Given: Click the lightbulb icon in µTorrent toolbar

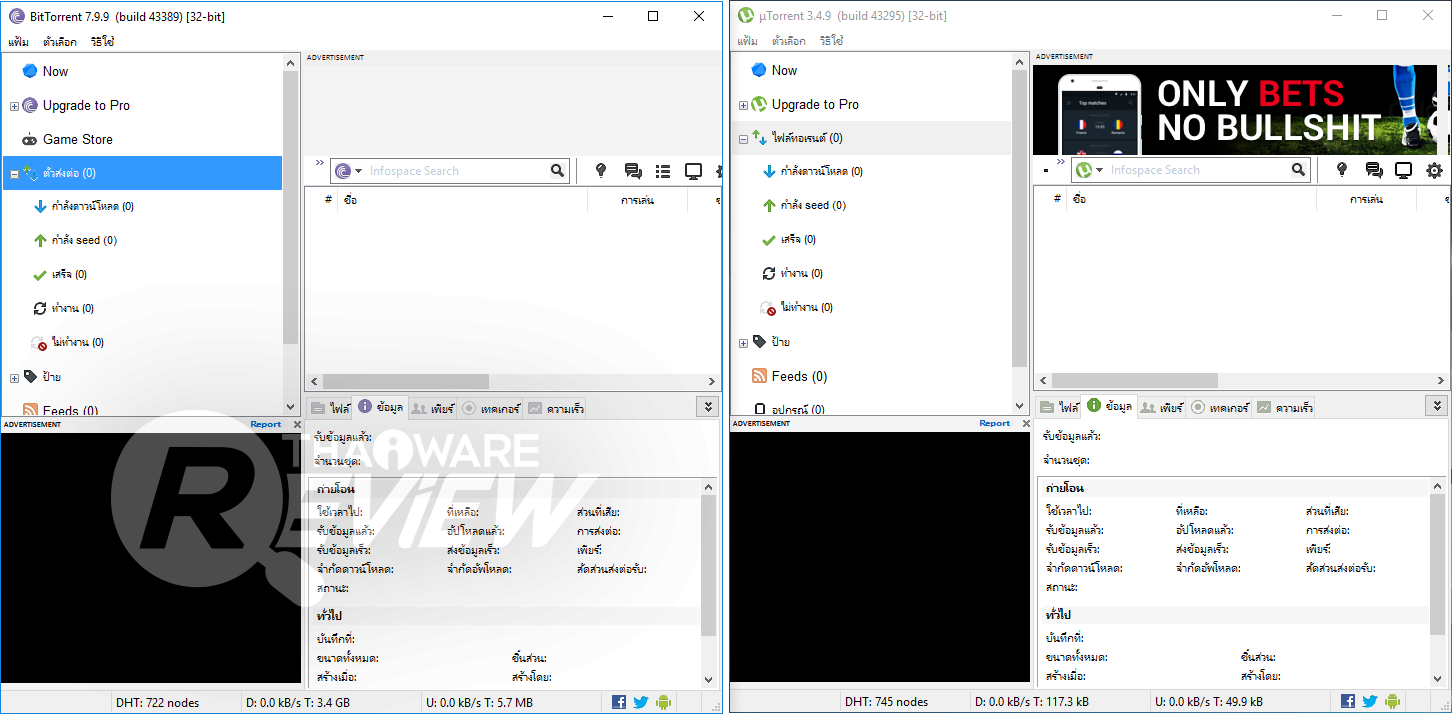Looking at the screenshot, I should pyautogui.click(x=1342, y=170).
